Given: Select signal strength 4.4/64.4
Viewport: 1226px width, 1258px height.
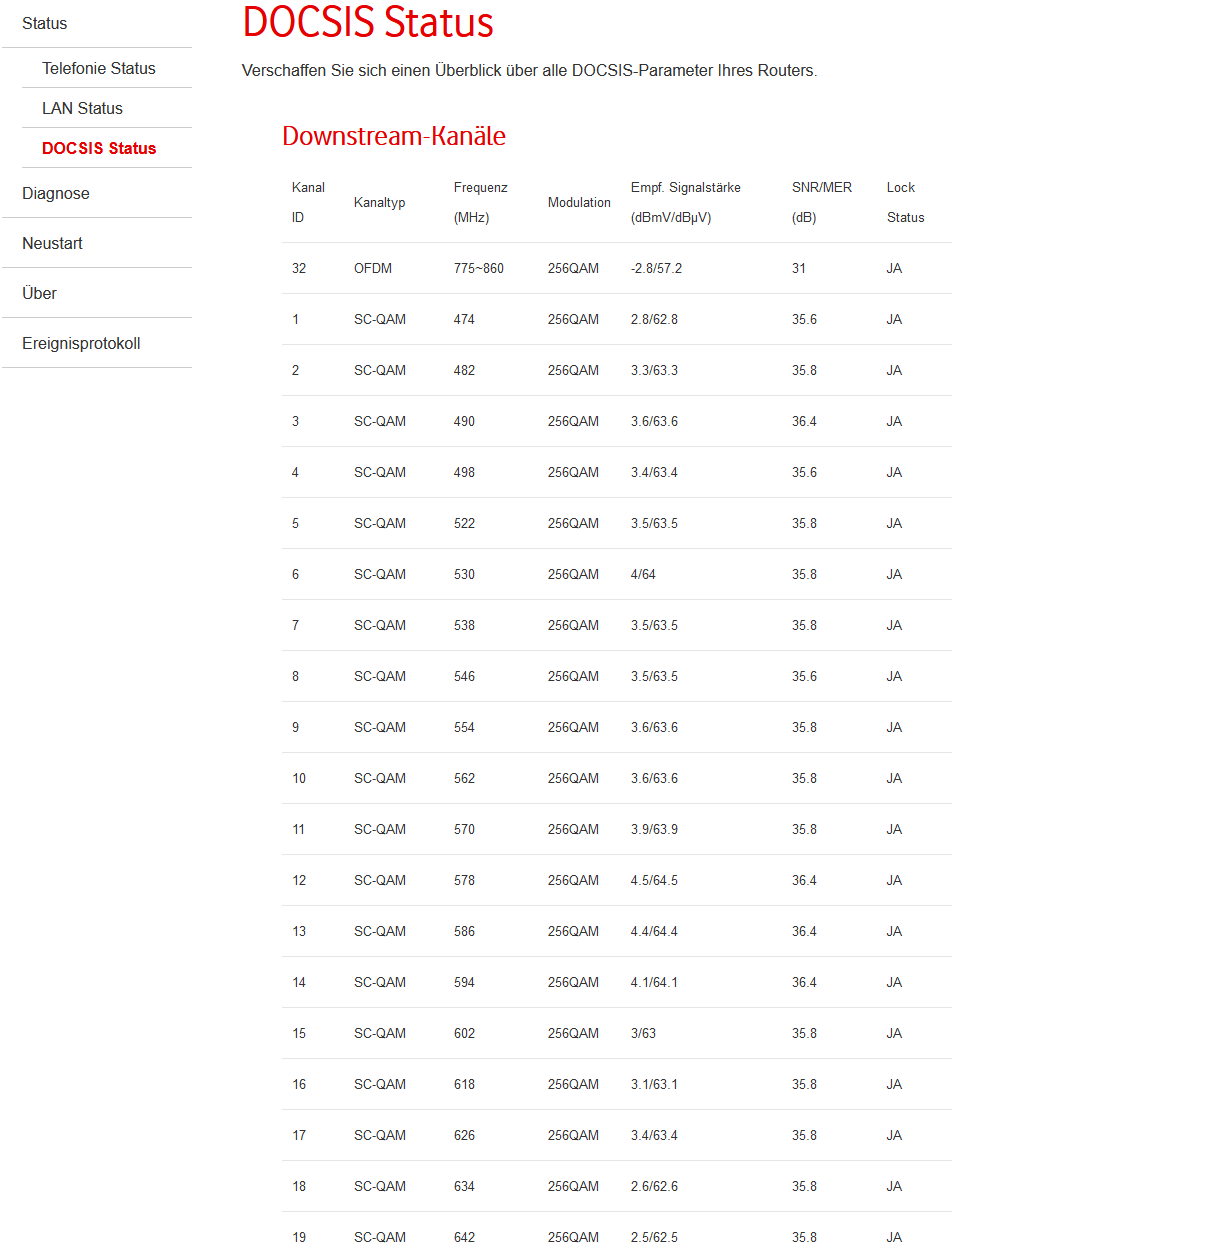Looking at the screenshot, I should pos(654,931).
